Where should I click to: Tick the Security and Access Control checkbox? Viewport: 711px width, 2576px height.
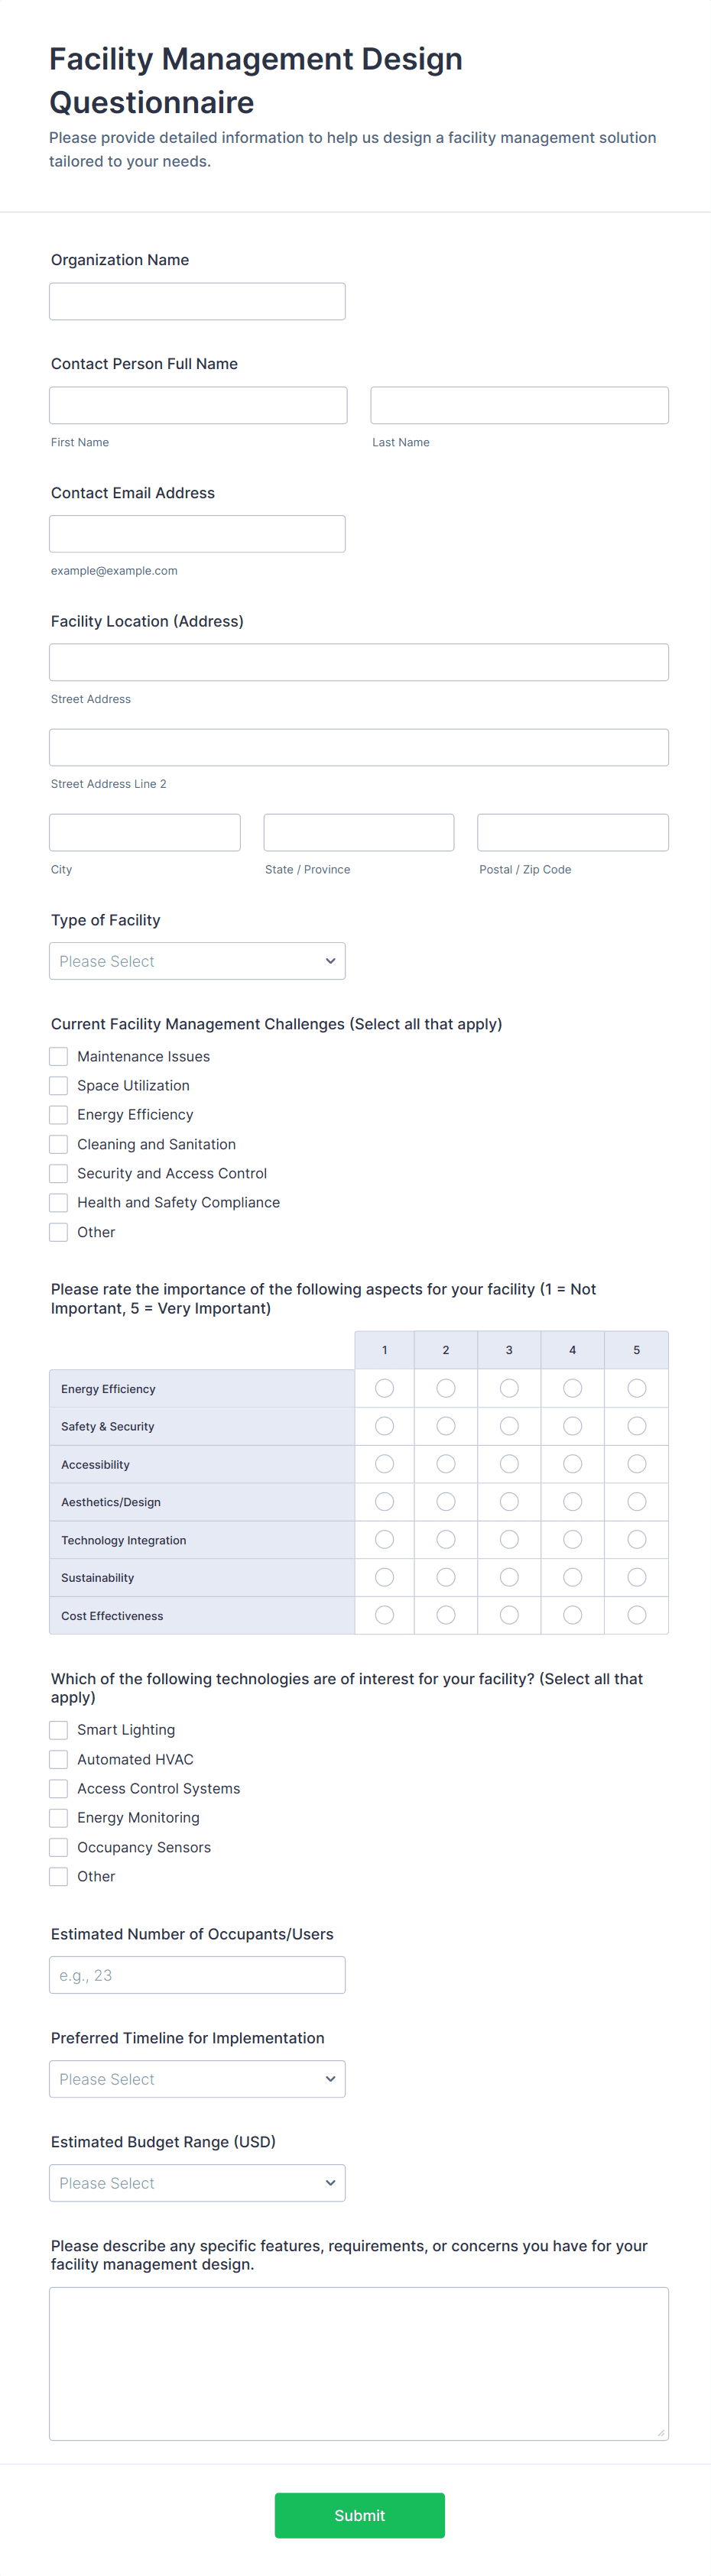coord(59,1174)
